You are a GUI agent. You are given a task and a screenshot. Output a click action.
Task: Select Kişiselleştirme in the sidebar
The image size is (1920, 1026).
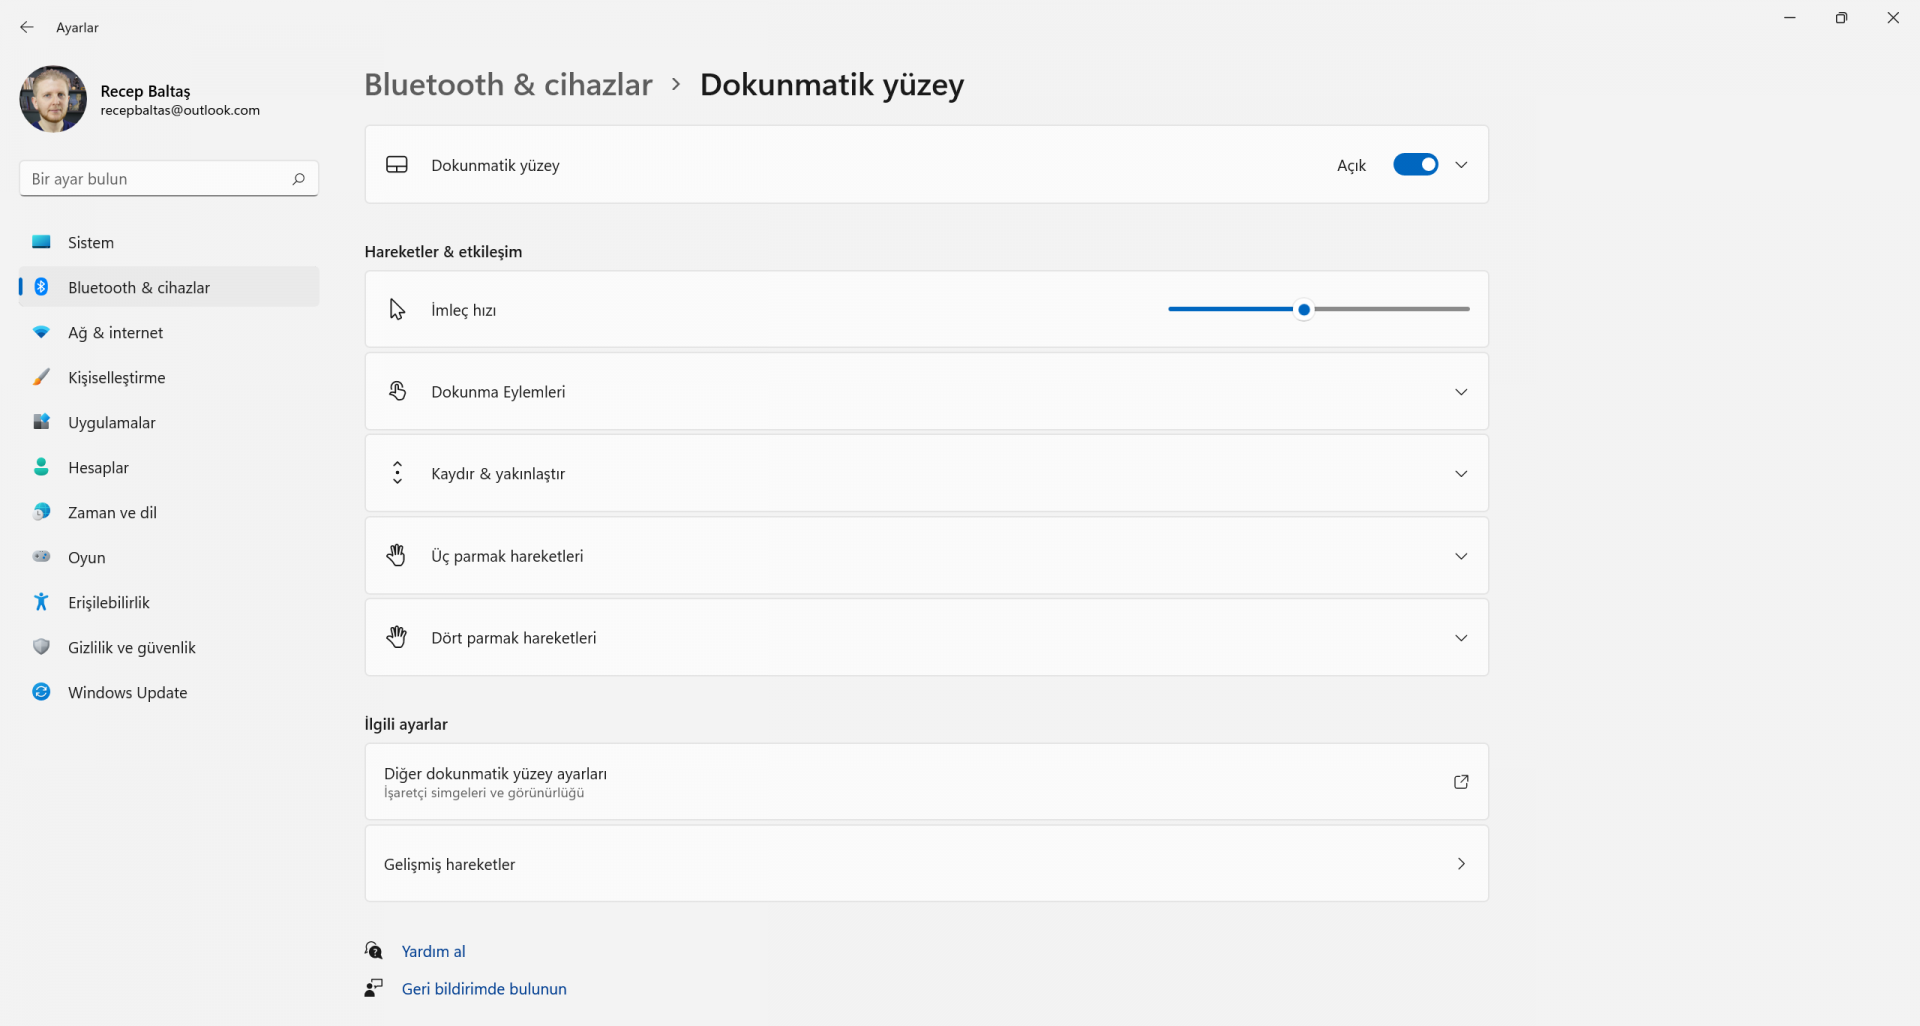click(116, 377)
